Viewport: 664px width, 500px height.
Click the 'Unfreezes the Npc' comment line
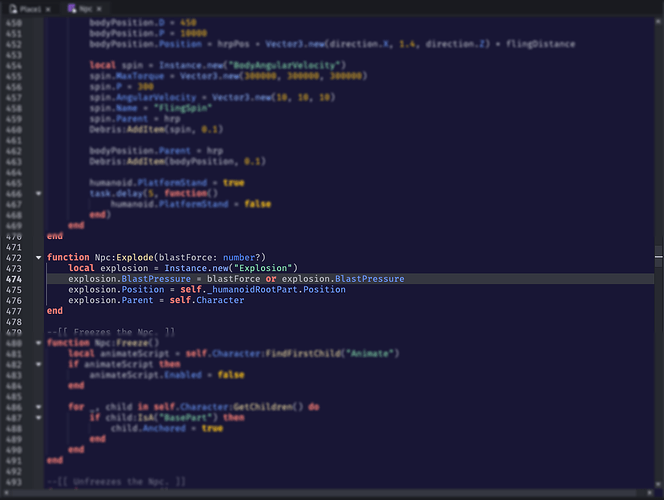click(x=116, y=481)
